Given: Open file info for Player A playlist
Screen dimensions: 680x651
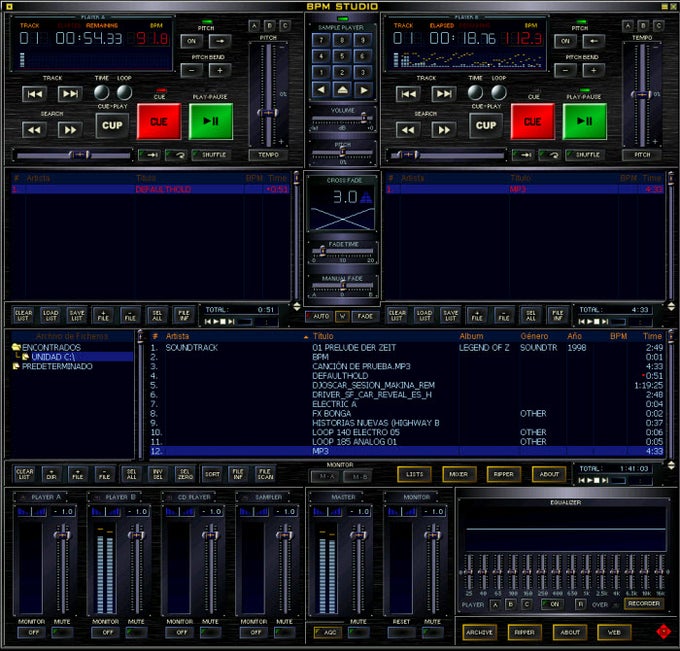Looking at the screenshot, I should click(x=183, y=315).
